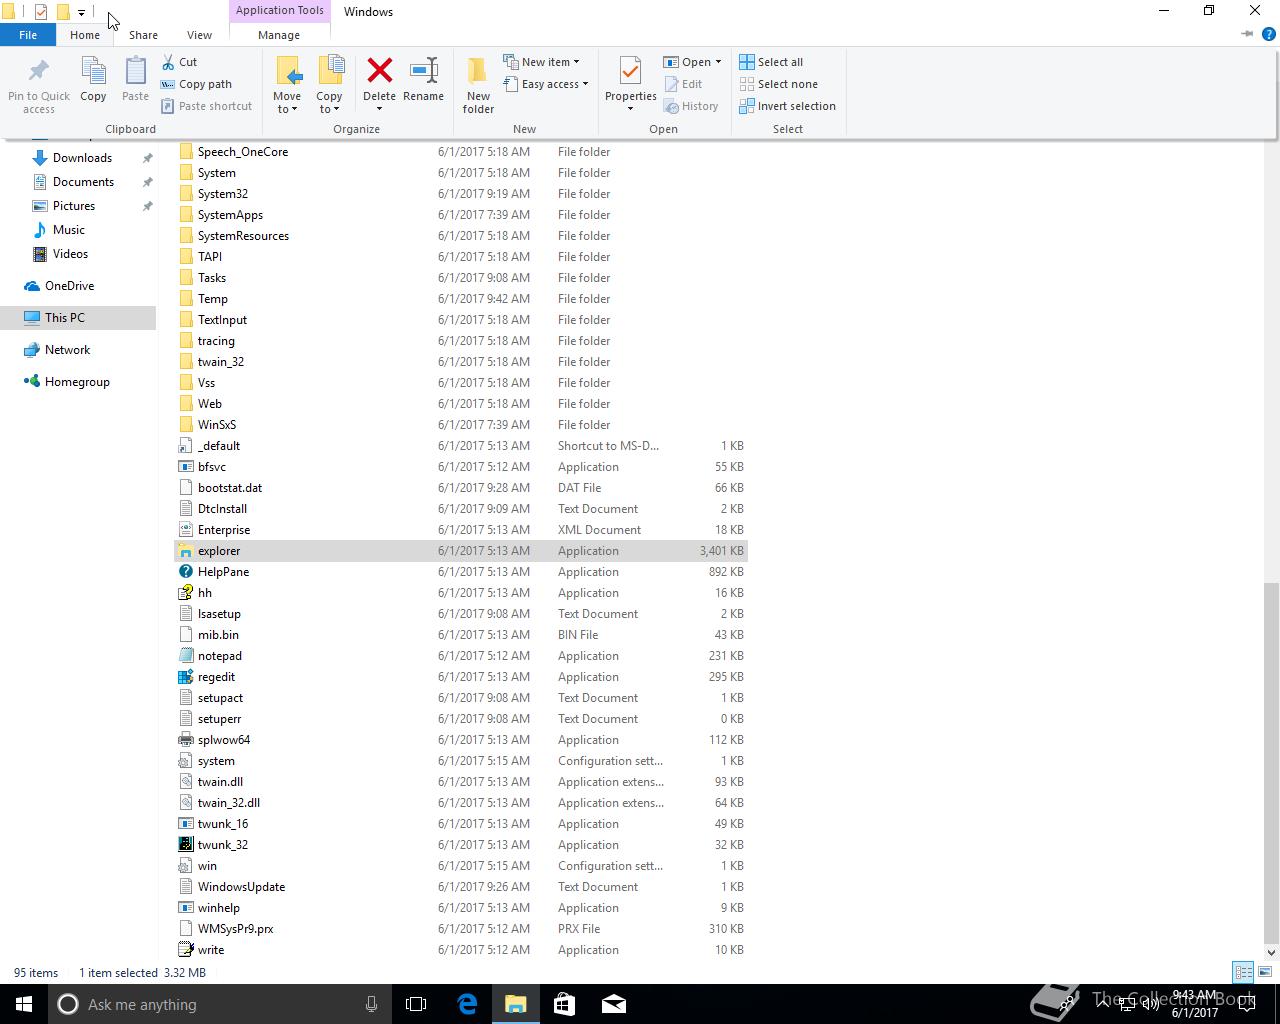Screen dimensions: 1280x1024
Task: Click the quick access toolbar Properties checkmark icon
Action: pos(40,12)
